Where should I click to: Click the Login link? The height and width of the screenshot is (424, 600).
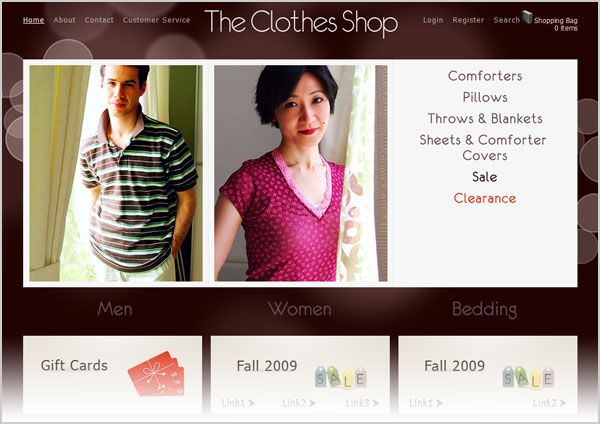433,20
